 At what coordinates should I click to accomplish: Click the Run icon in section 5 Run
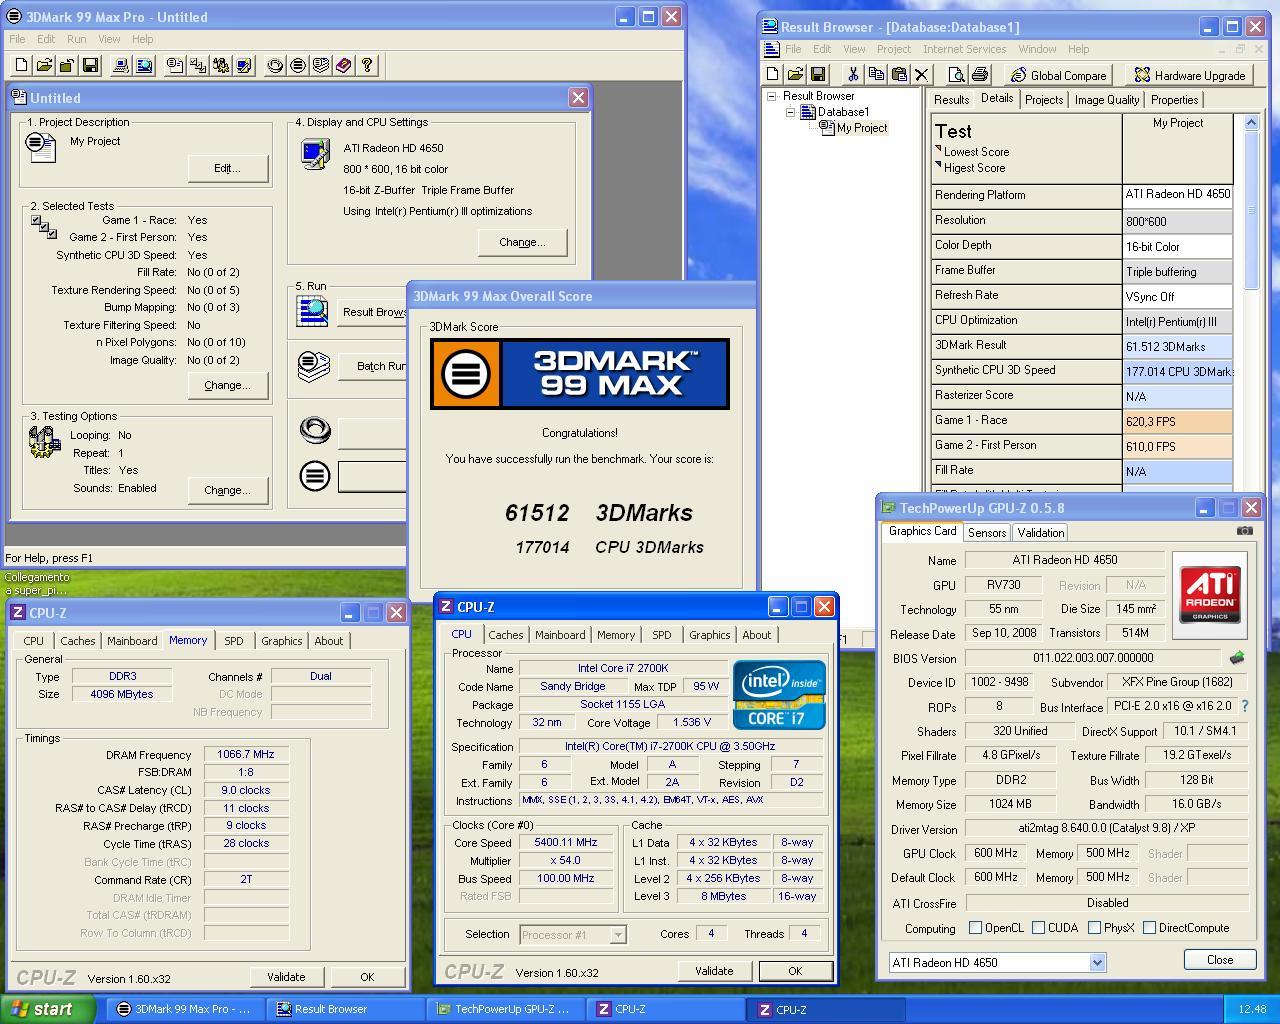[313, 311]
